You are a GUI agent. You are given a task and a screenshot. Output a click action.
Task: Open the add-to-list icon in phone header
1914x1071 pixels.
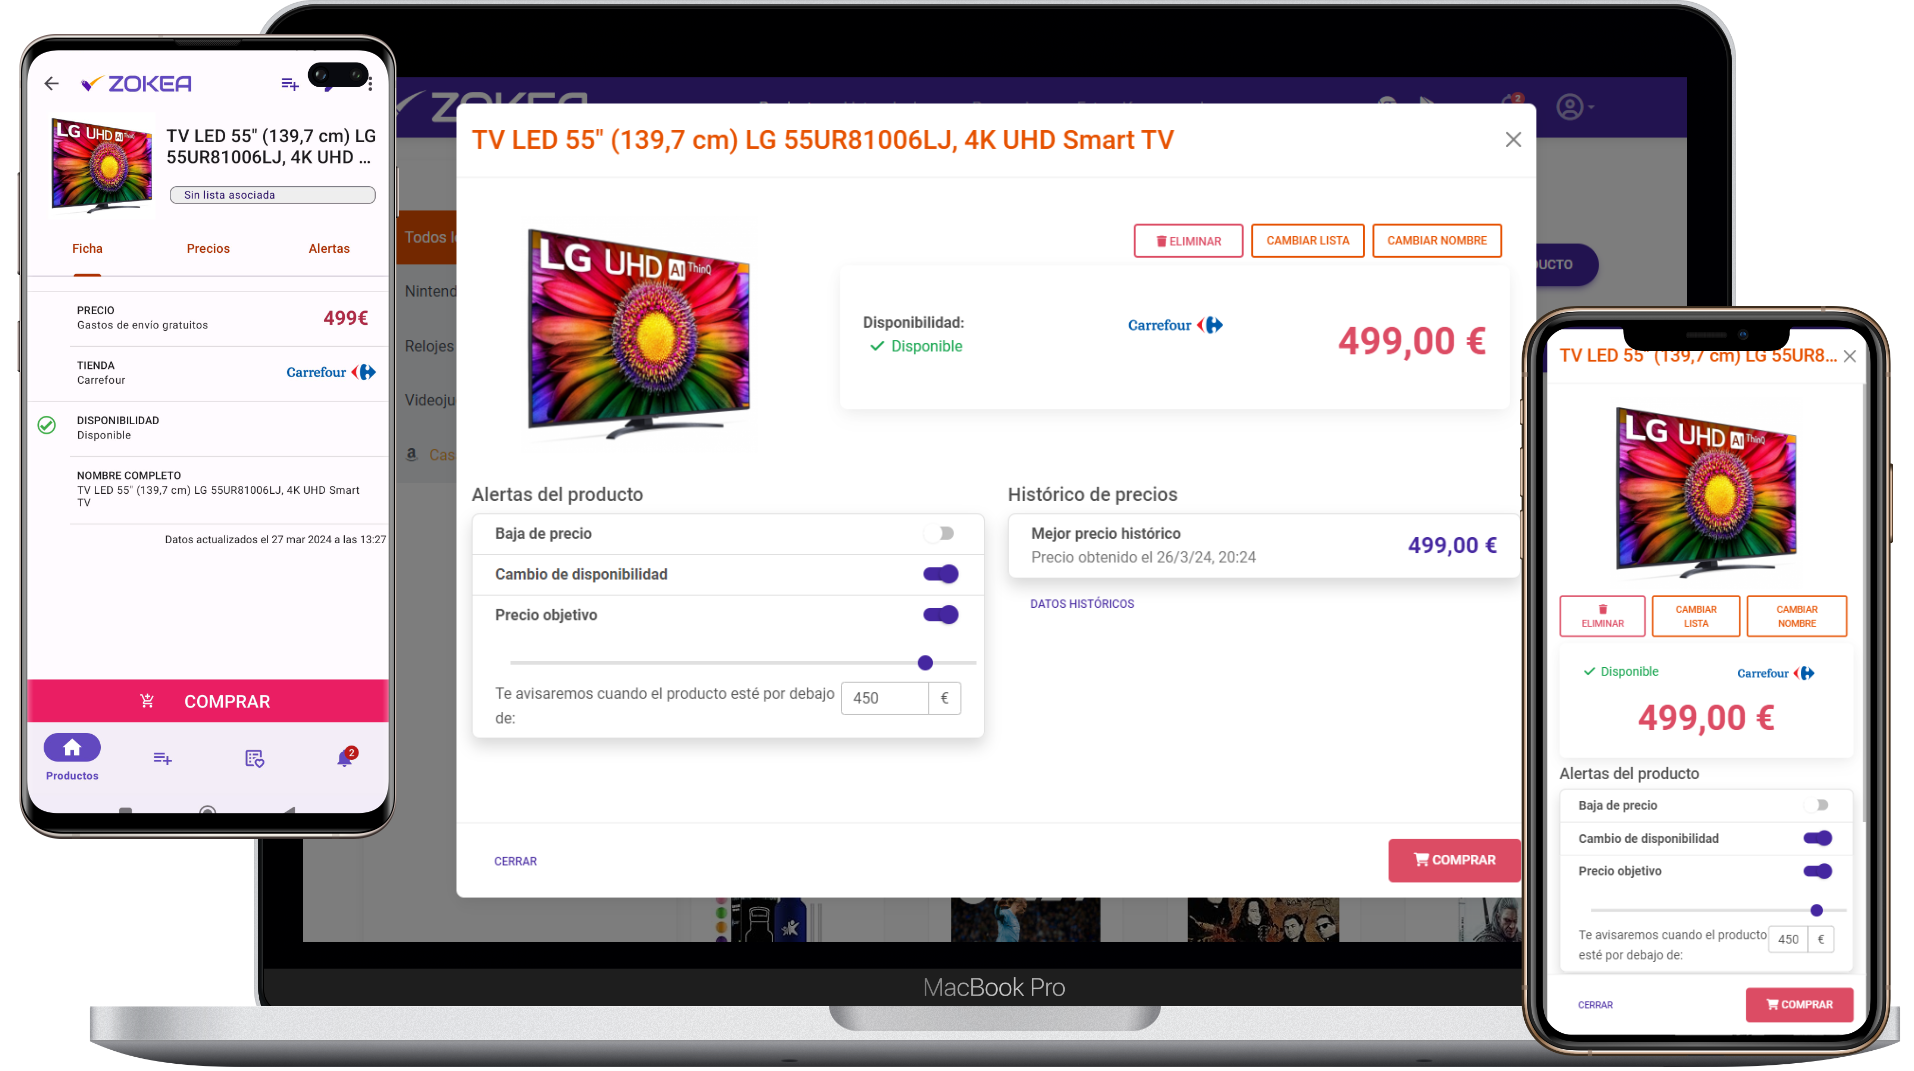coord(290,84)
